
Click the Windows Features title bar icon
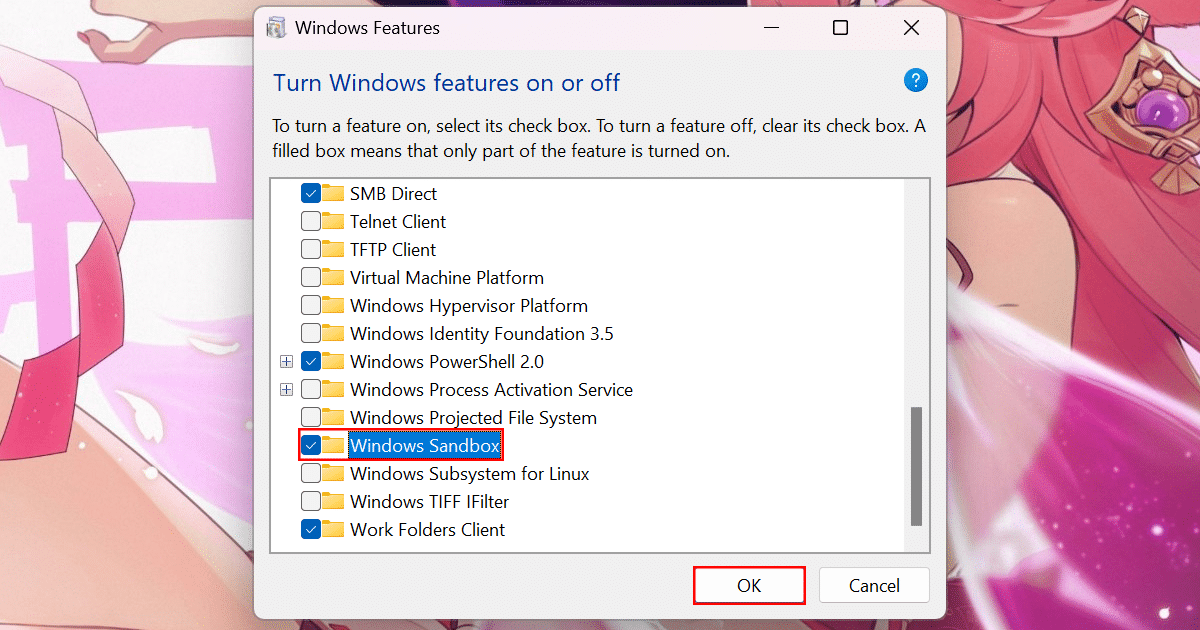[277, 28]
